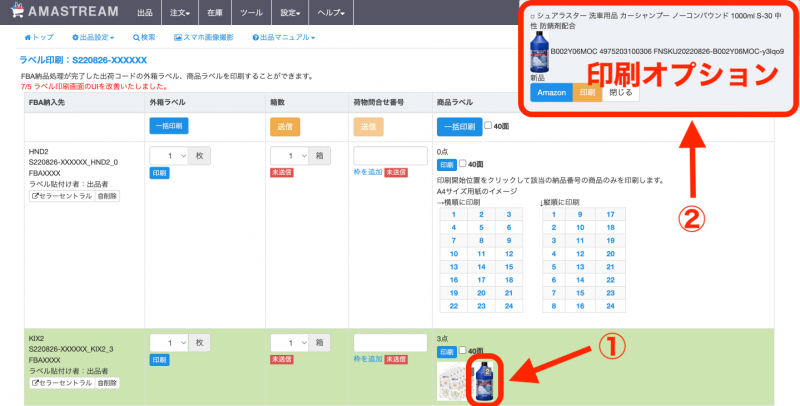Viewport: 800px width, 406px height.
Task: Click the AMASTREAM cart logo icon
Action: coord(17,11)
